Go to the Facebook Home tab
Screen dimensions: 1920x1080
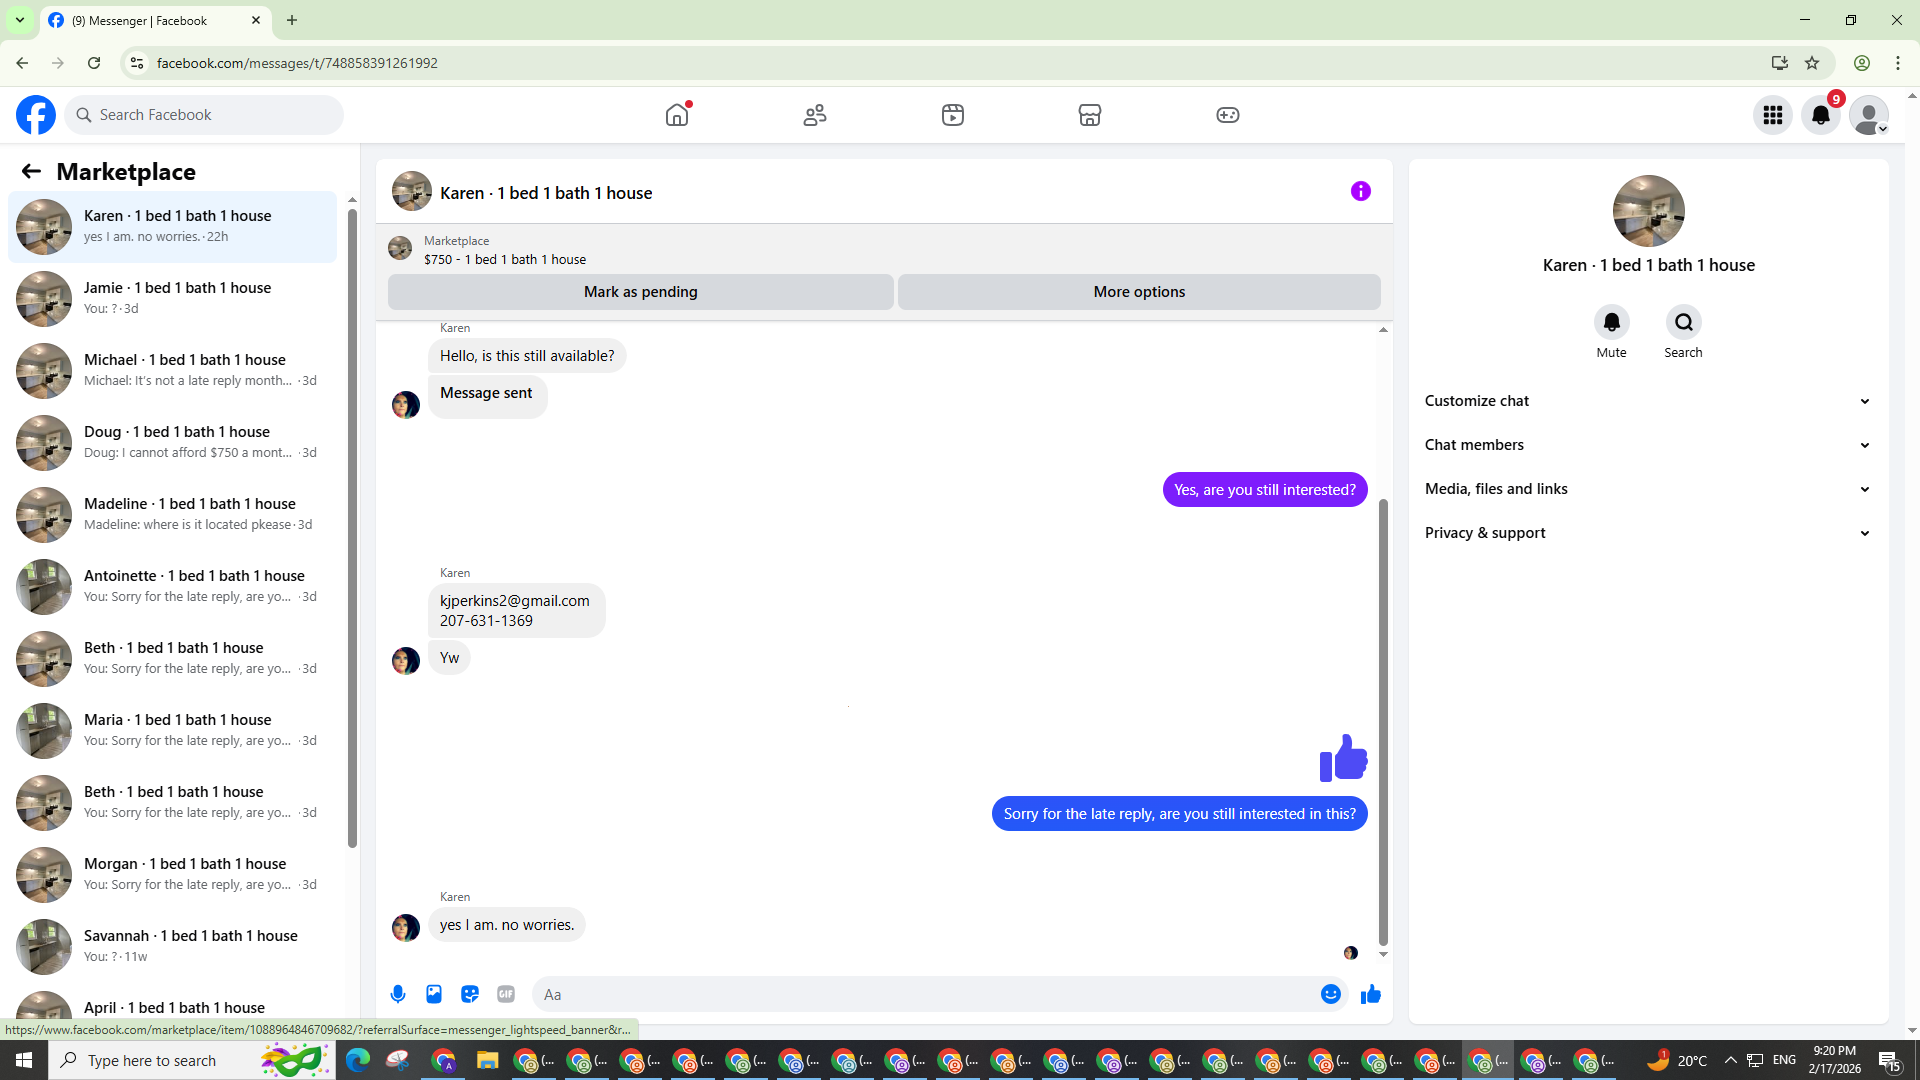[x=677, y=115]
